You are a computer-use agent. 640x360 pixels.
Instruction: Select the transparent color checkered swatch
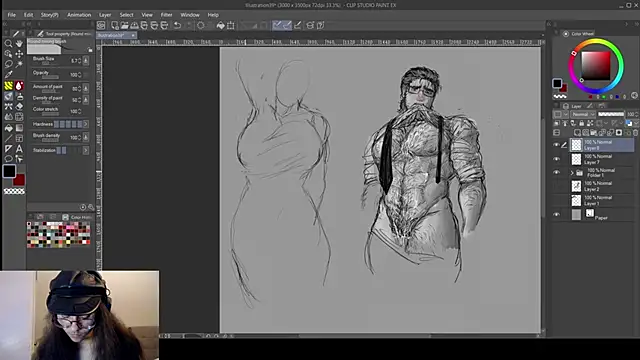tap(14, 191)
